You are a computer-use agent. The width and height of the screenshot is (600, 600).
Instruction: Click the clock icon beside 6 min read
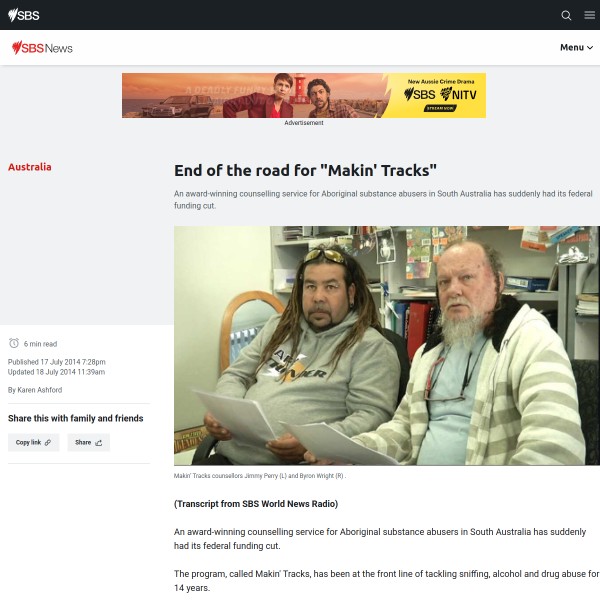coord(14,343)
